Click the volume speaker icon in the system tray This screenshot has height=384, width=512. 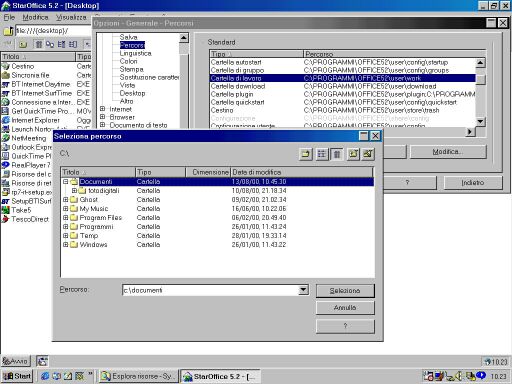(458, 376)
